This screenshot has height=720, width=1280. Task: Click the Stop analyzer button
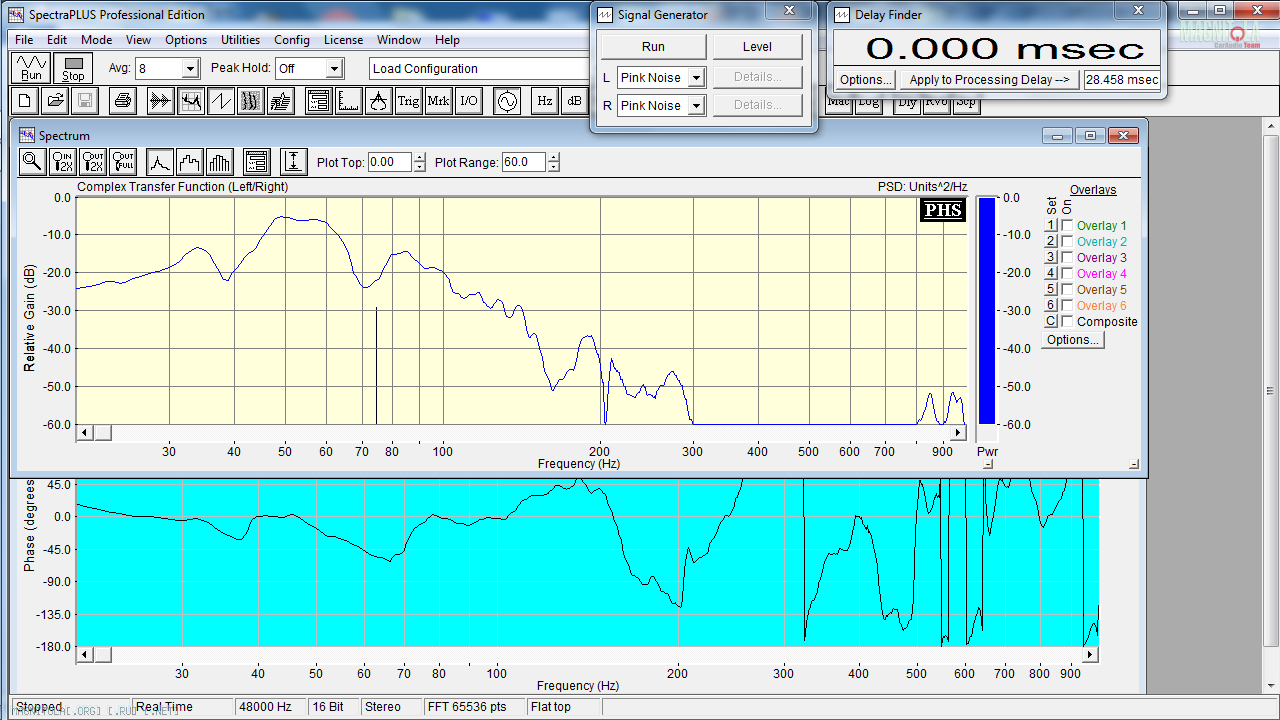tap(73, 68)
